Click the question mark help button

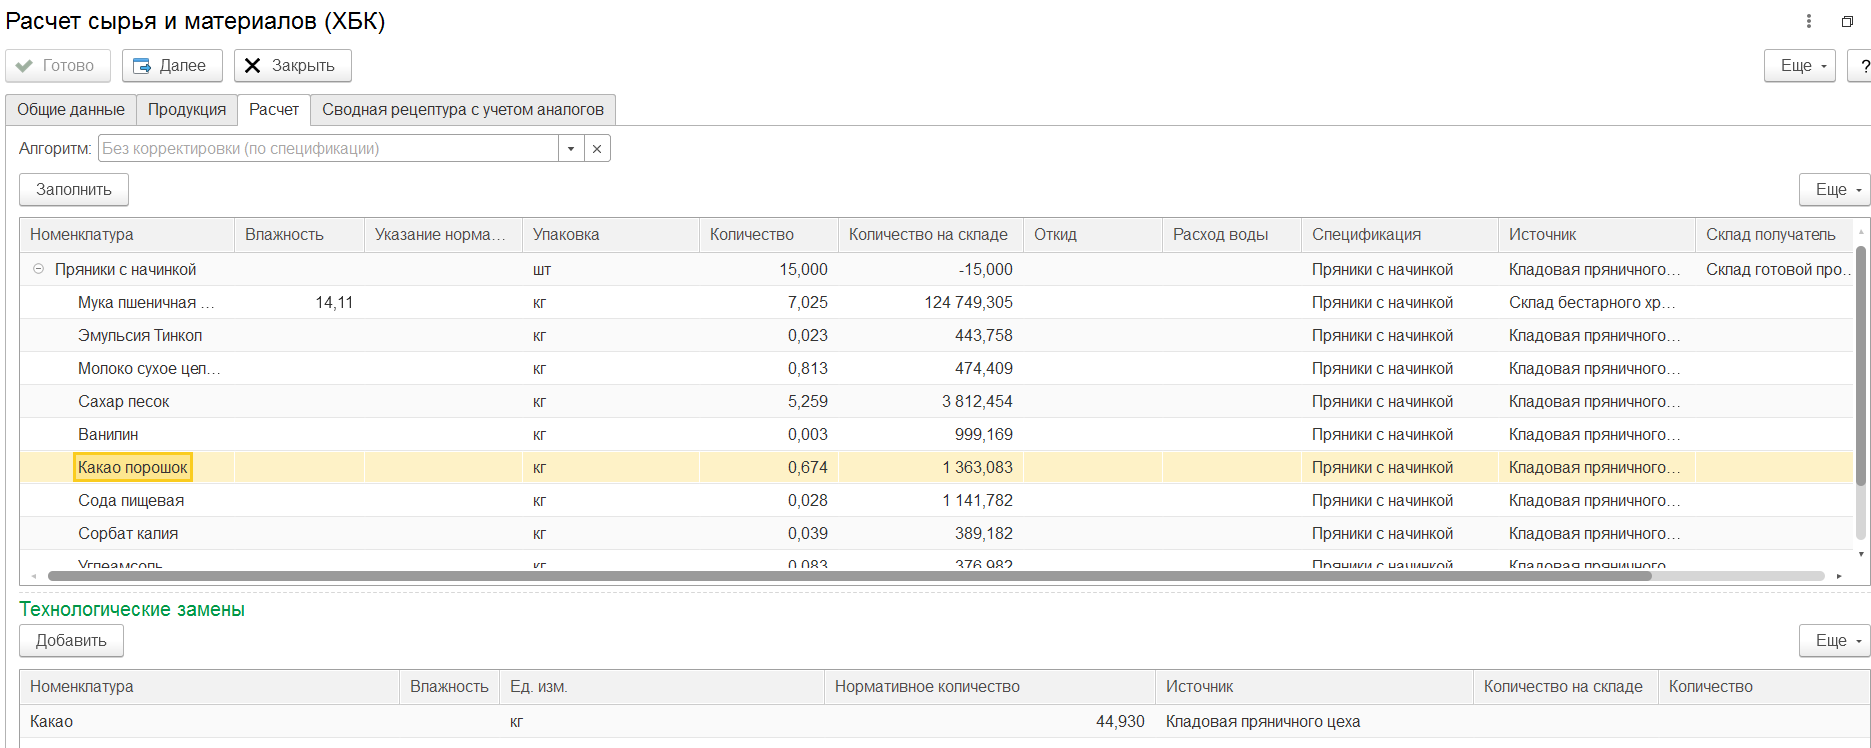coord(1860,66)
